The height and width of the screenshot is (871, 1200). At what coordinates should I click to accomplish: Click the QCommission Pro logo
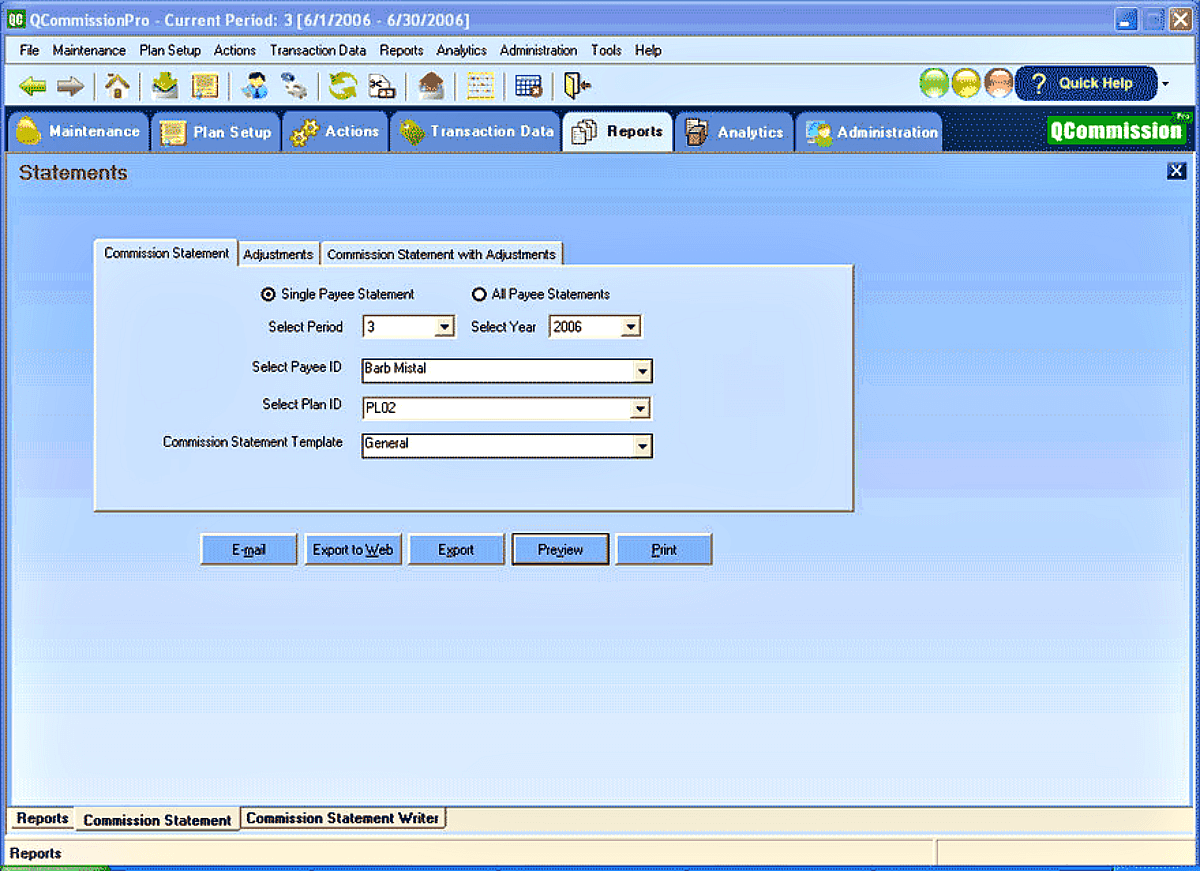tap(1119, 130)
